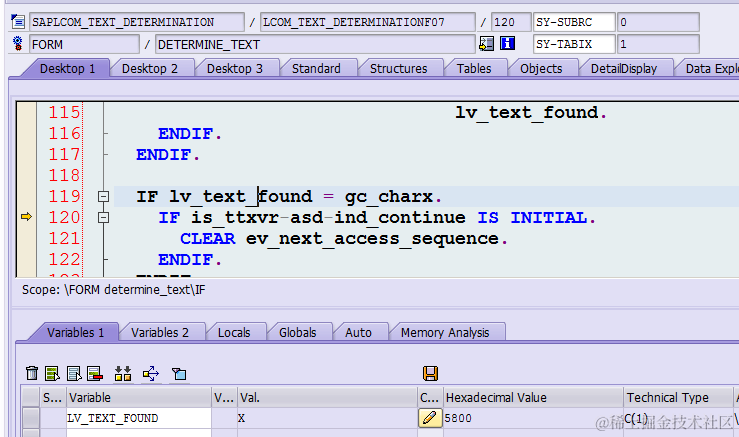Click the Technical Type column header
This screenshot has height=437, width=739.
pyautogui.click(x=678, y=398)
